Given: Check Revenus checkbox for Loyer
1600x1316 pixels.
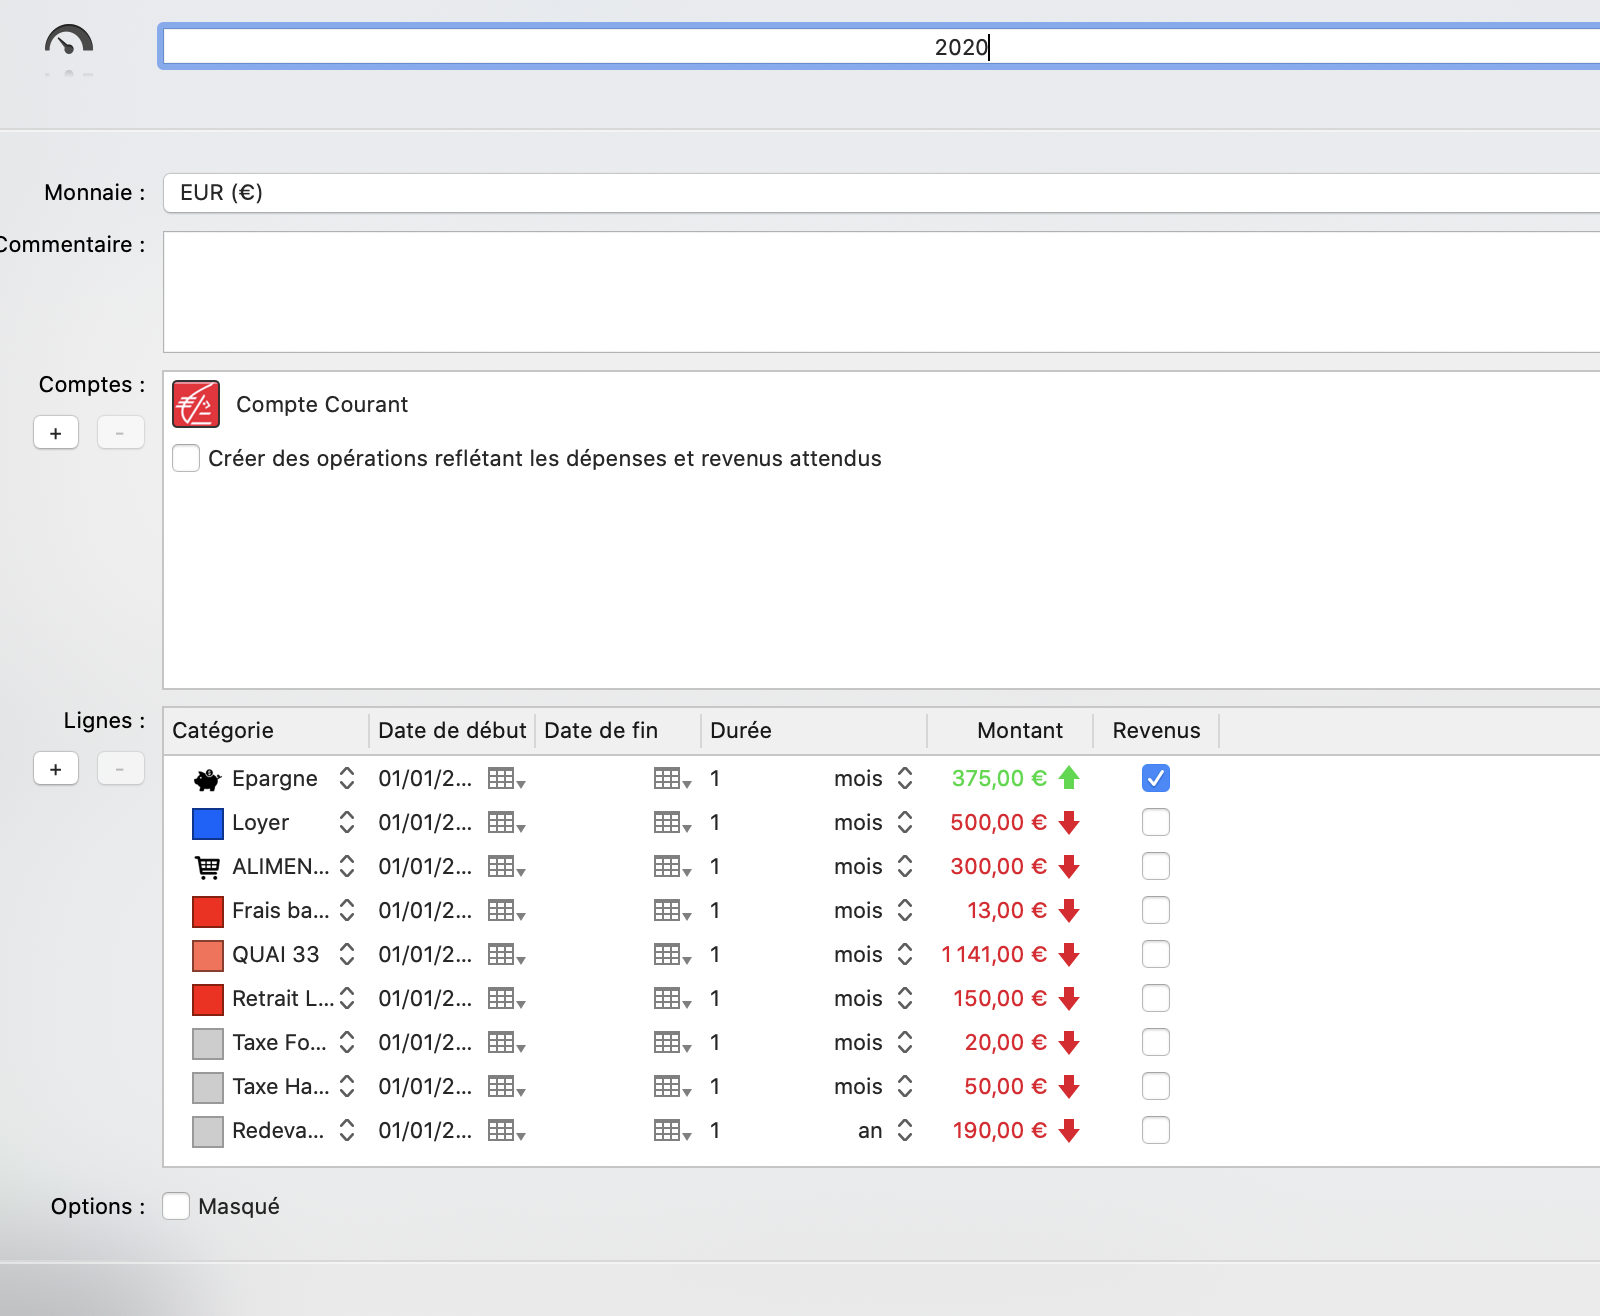Looking at the screenshot, I should coord(1156,822).
